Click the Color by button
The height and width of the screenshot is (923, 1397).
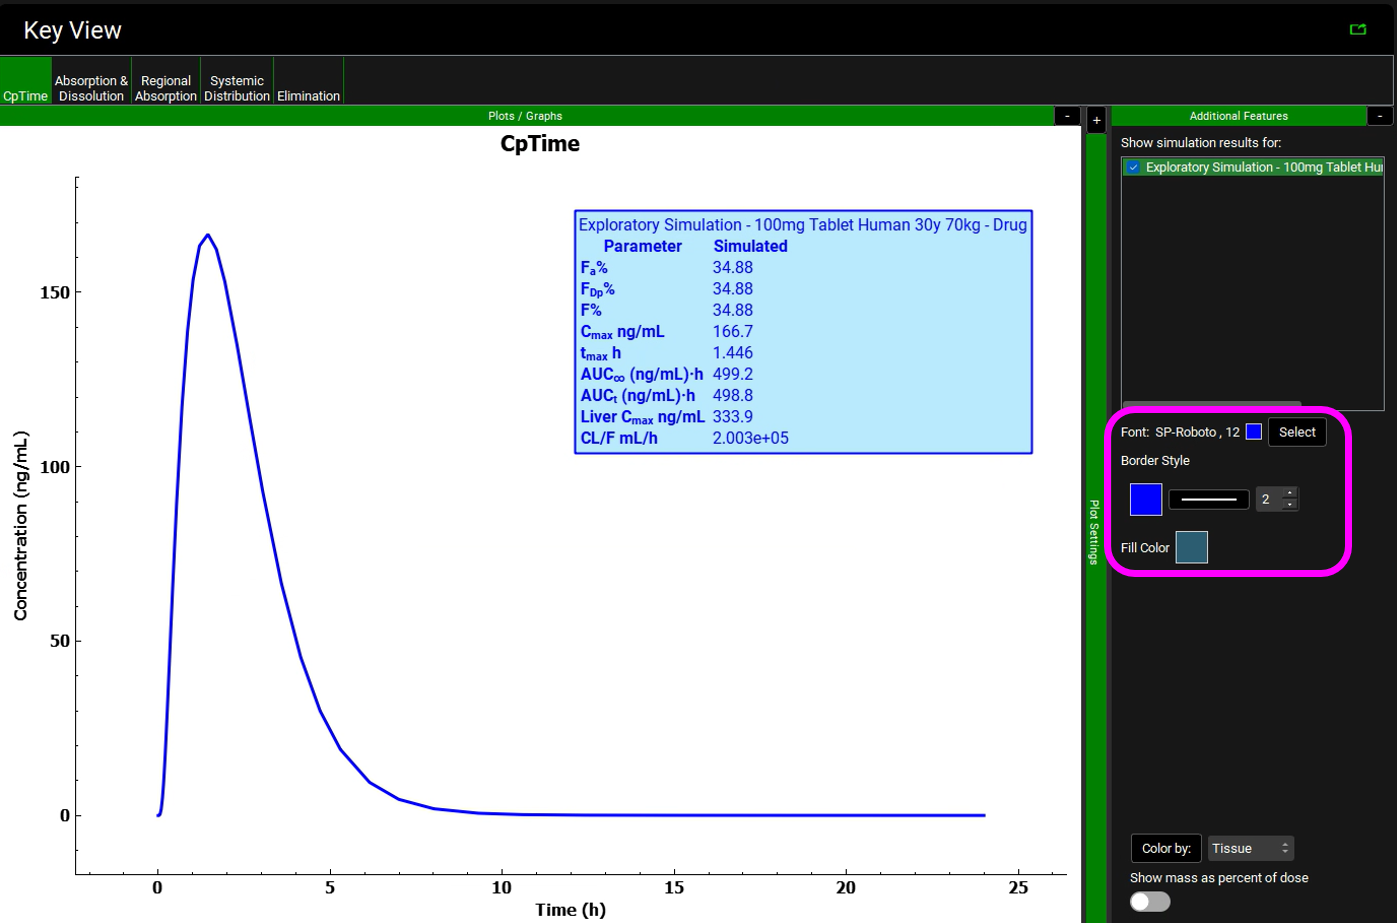tap(1166, 848)
